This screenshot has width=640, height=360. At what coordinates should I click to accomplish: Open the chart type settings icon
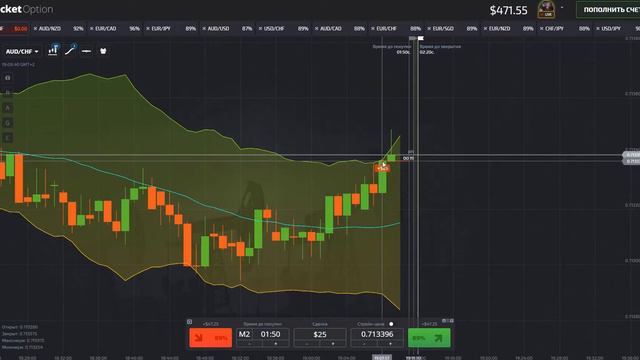click(x=53, y=50)
